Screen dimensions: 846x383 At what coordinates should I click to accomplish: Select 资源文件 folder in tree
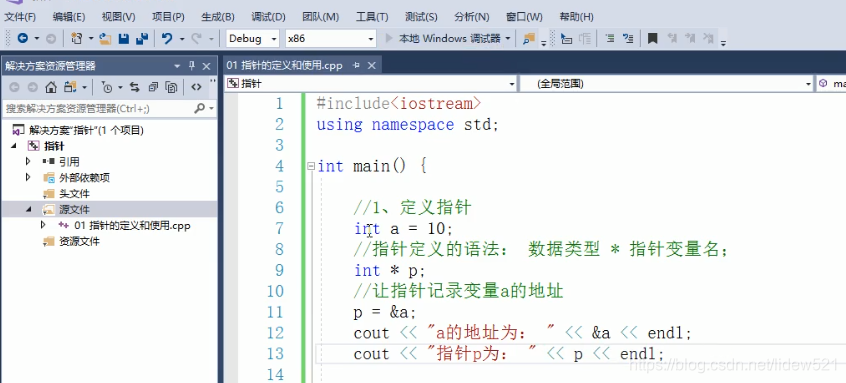pyautogui.click(x=79, y=241)
